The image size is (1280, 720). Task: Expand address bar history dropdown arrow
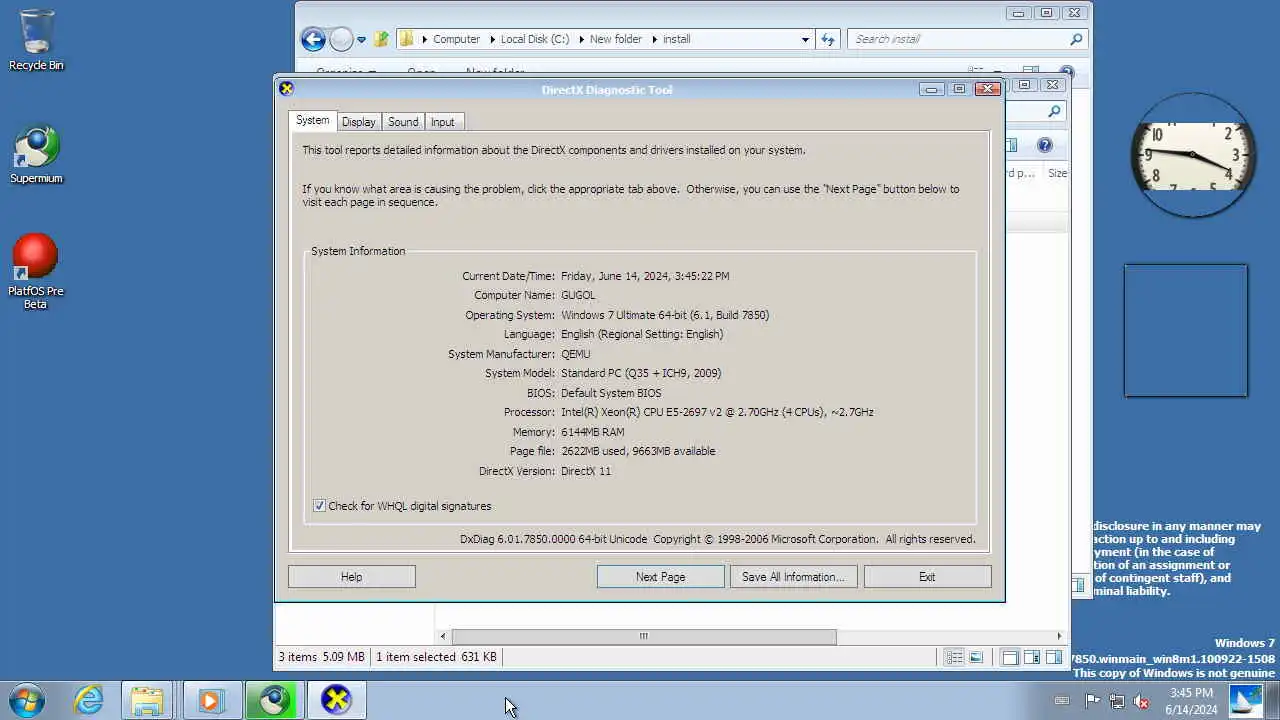click(x=805, y=39)
